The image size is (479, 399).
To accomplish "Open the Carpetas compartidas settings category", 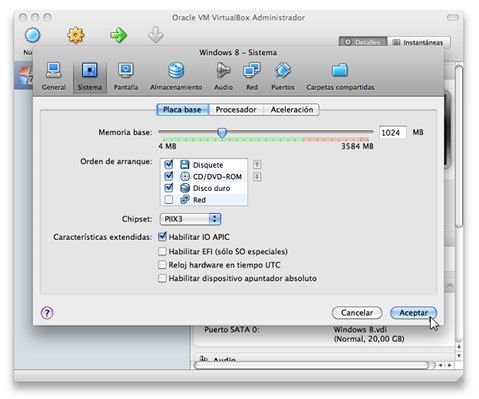I will click(x=340, y=76).
